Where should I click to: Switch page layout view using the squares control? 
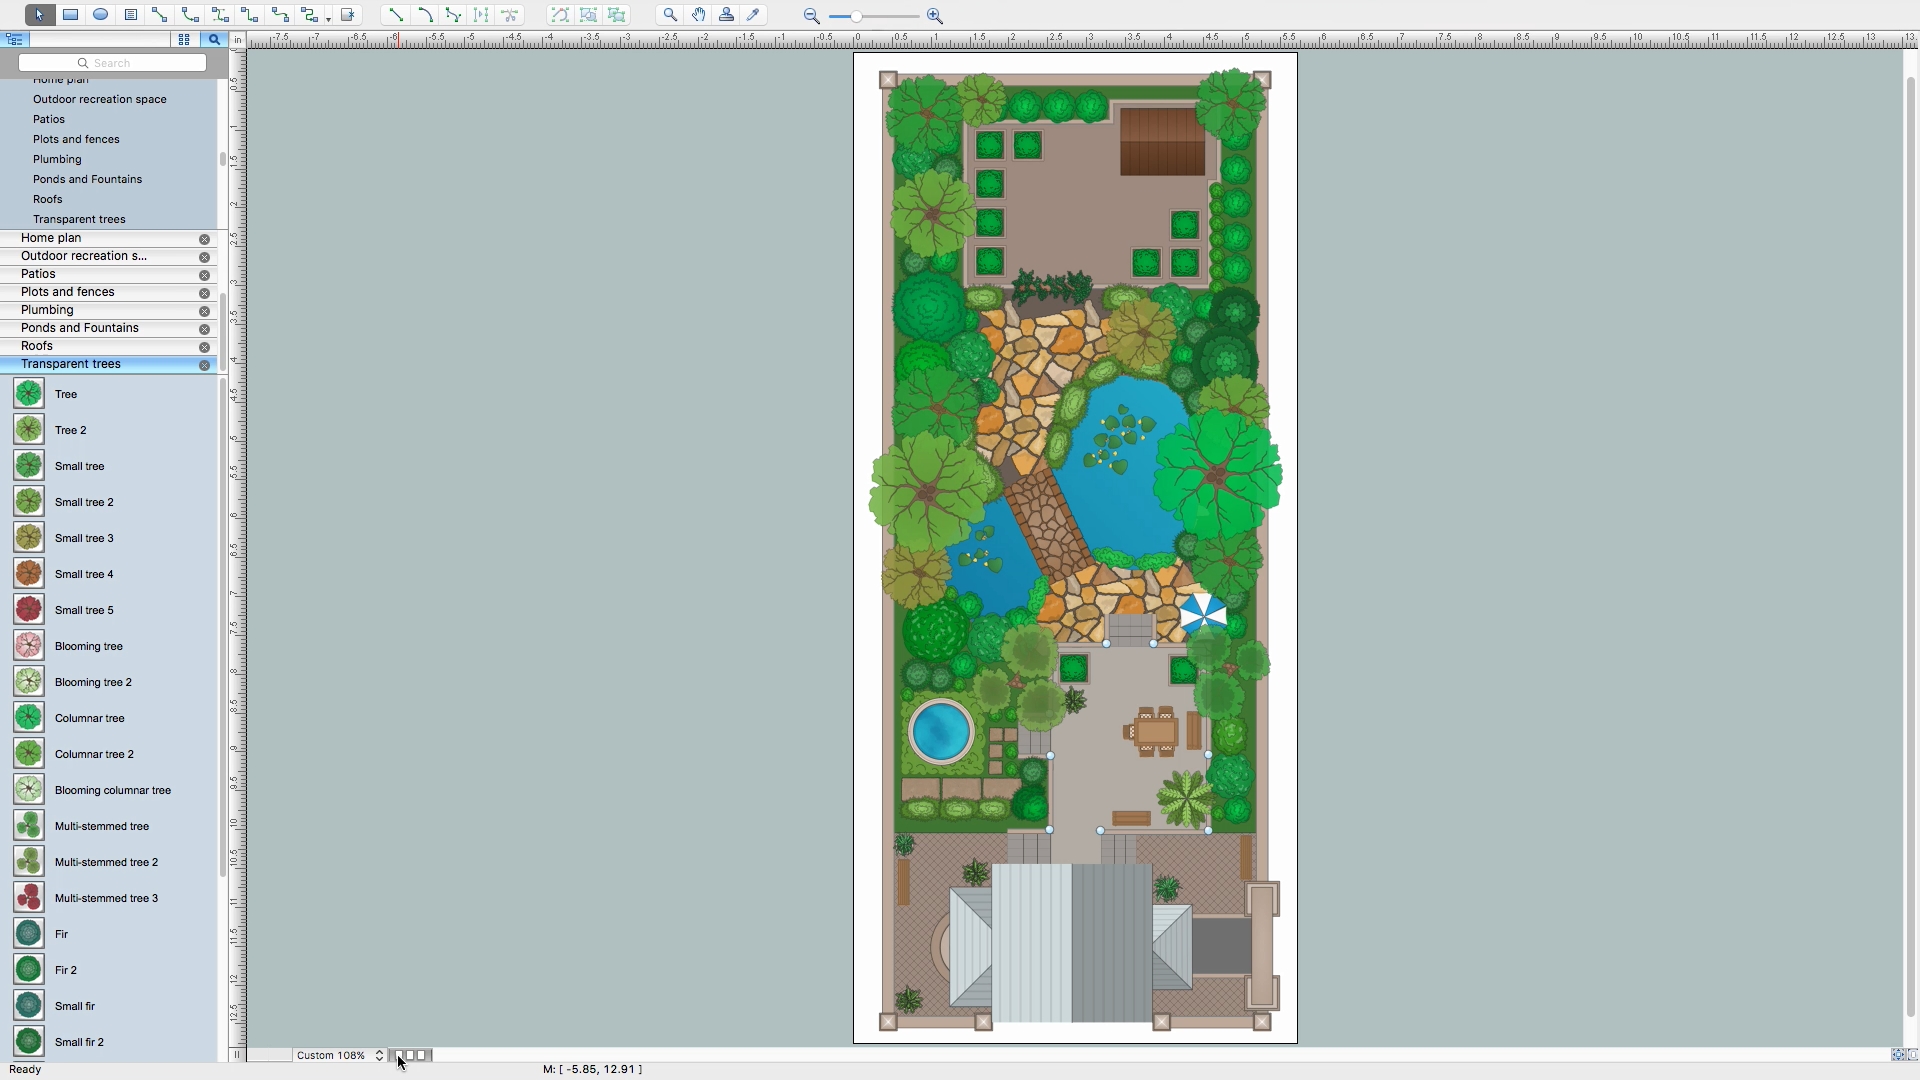click(x=410, y=1055)
